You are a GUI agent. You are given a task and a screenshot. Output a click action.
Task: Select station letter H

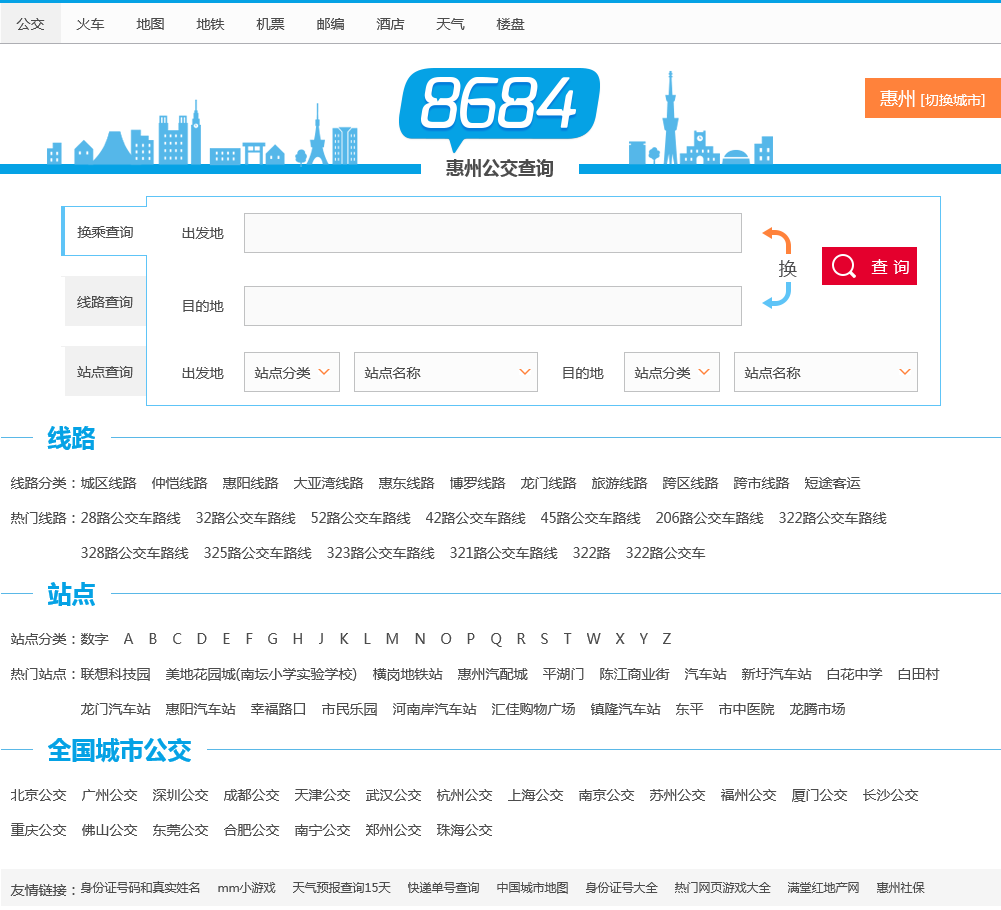[x=297, y=639]
